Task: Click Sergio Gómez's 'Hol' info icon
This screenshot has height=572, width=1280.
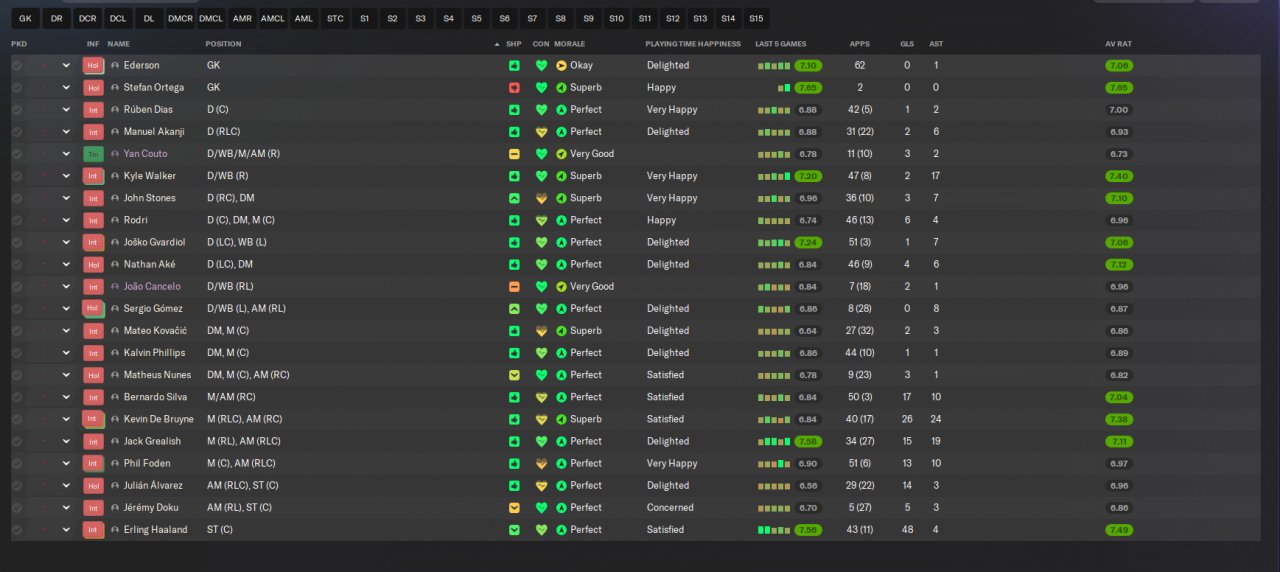Action: [x=93, y=309]
